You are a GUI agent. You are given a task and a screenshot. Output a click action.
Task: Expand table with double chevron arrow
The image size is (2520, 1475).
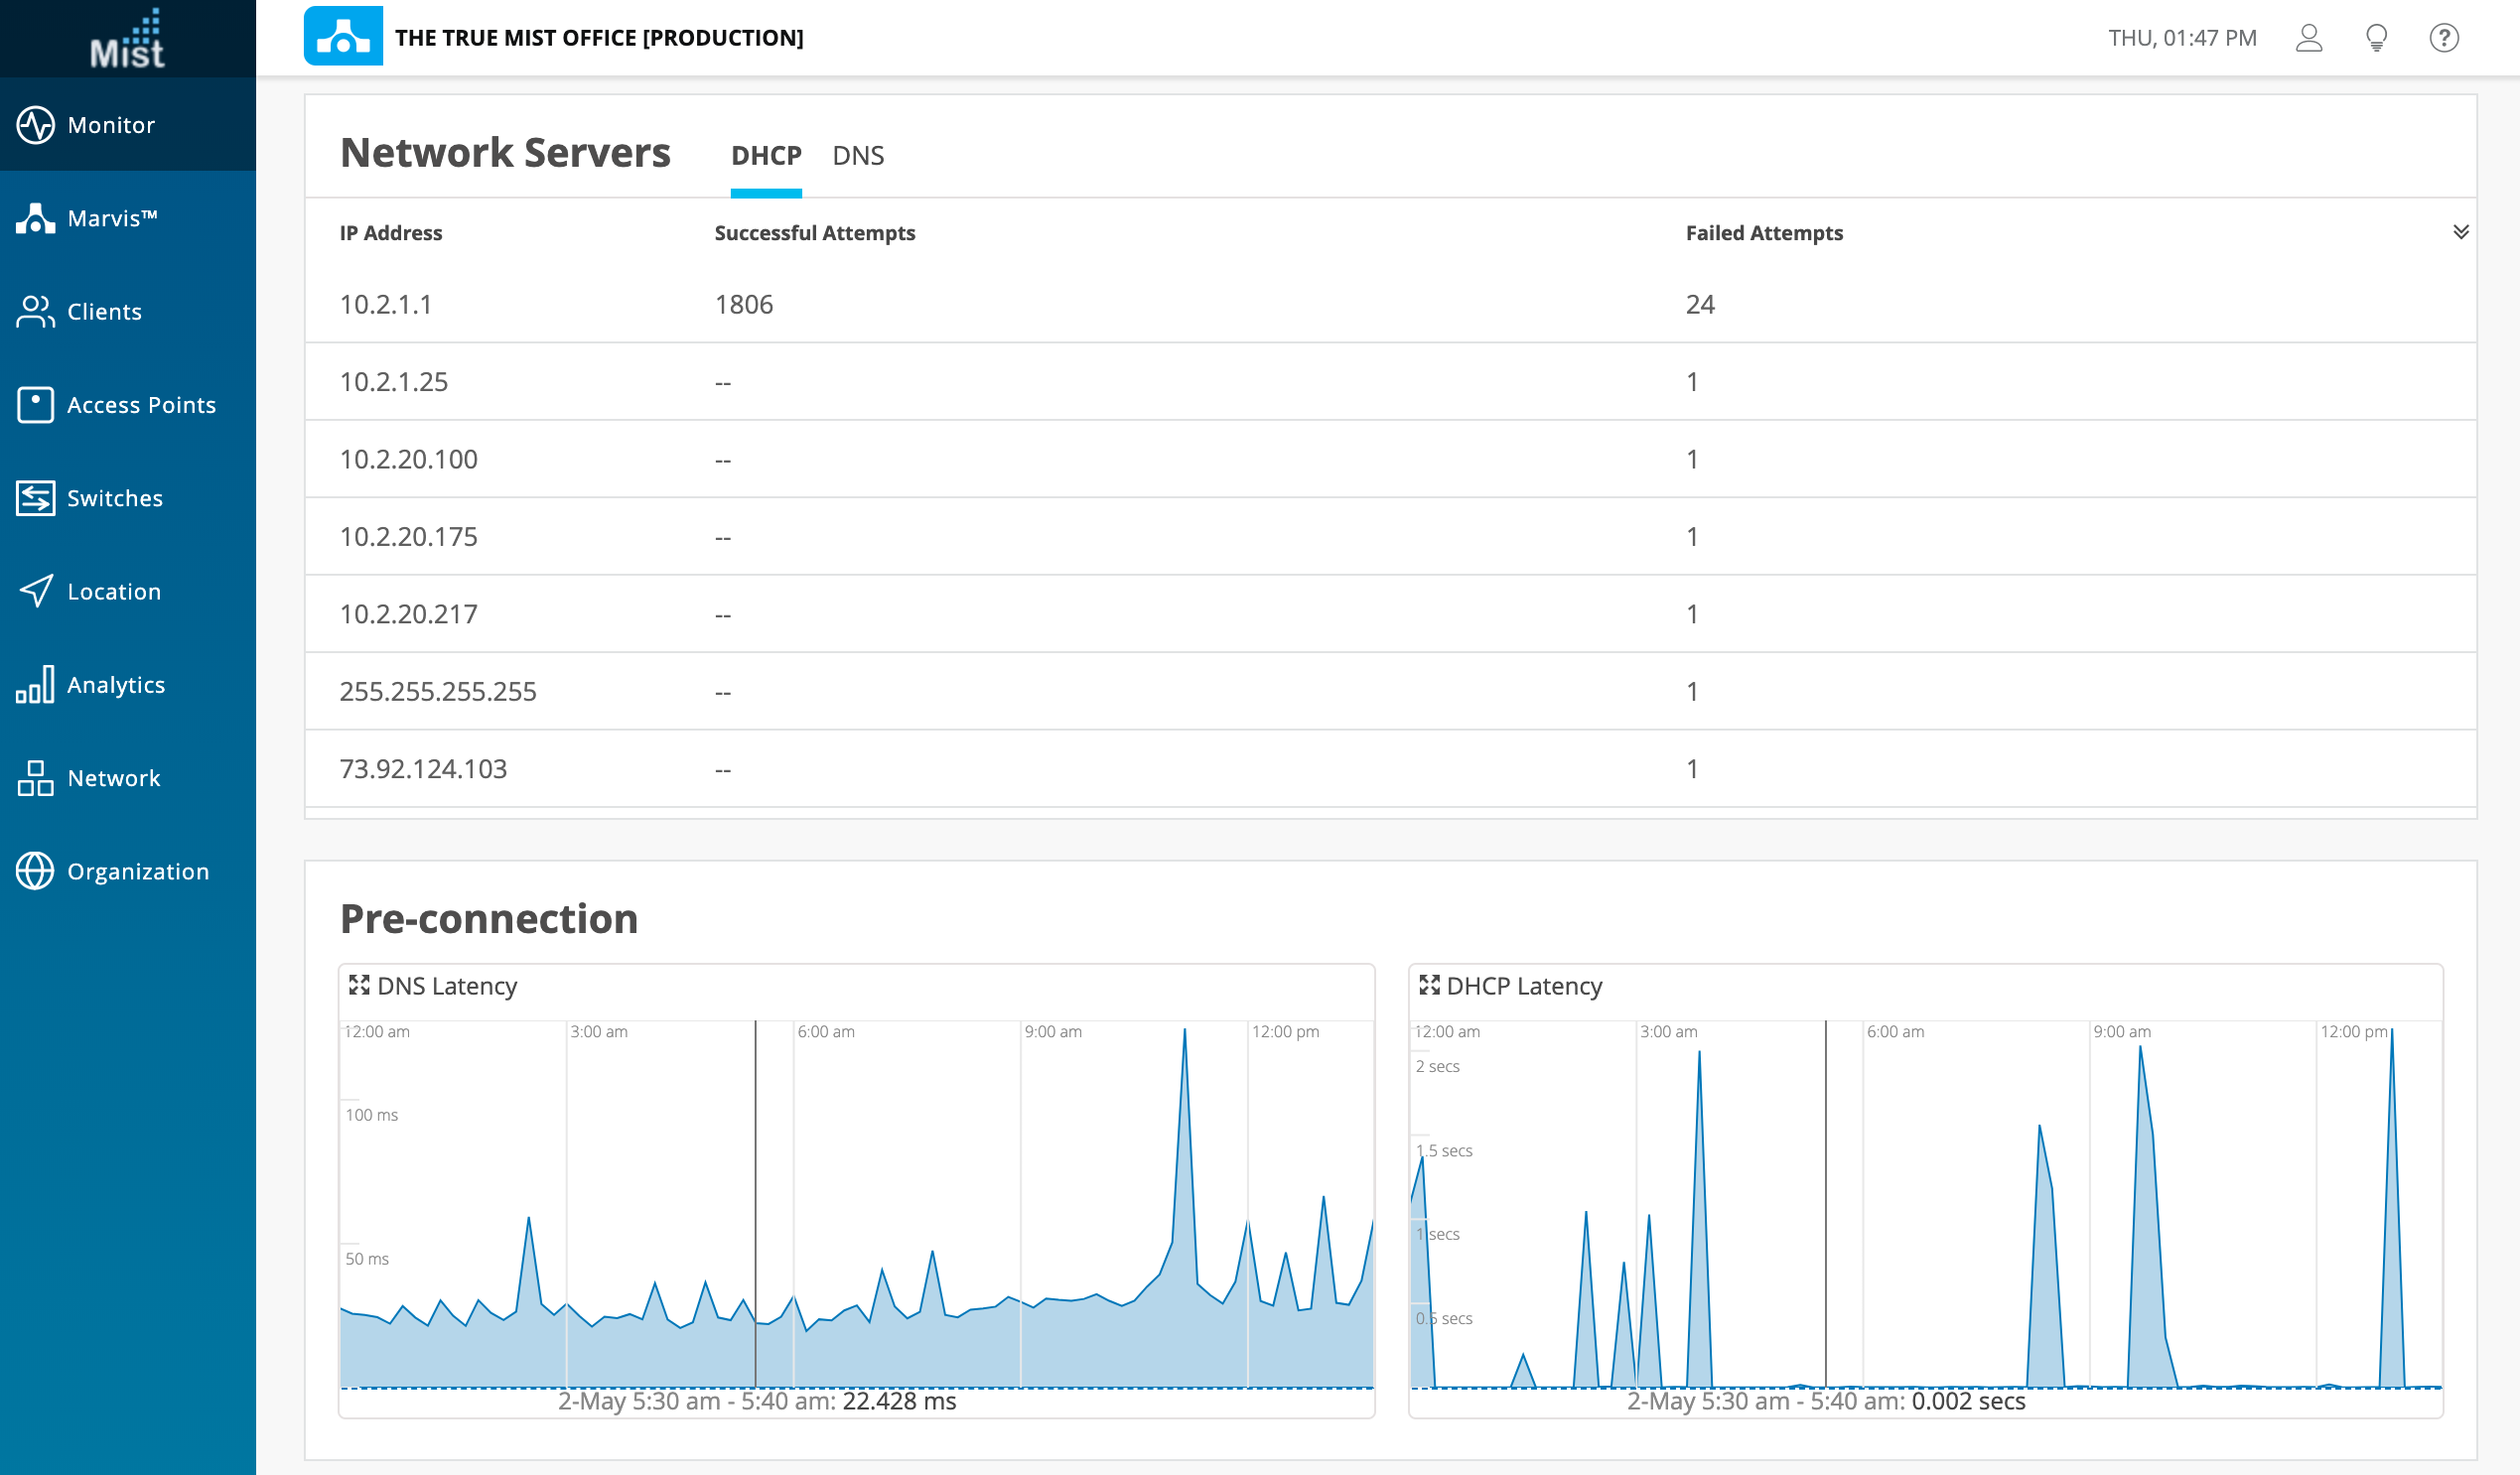click(2460, 232)
